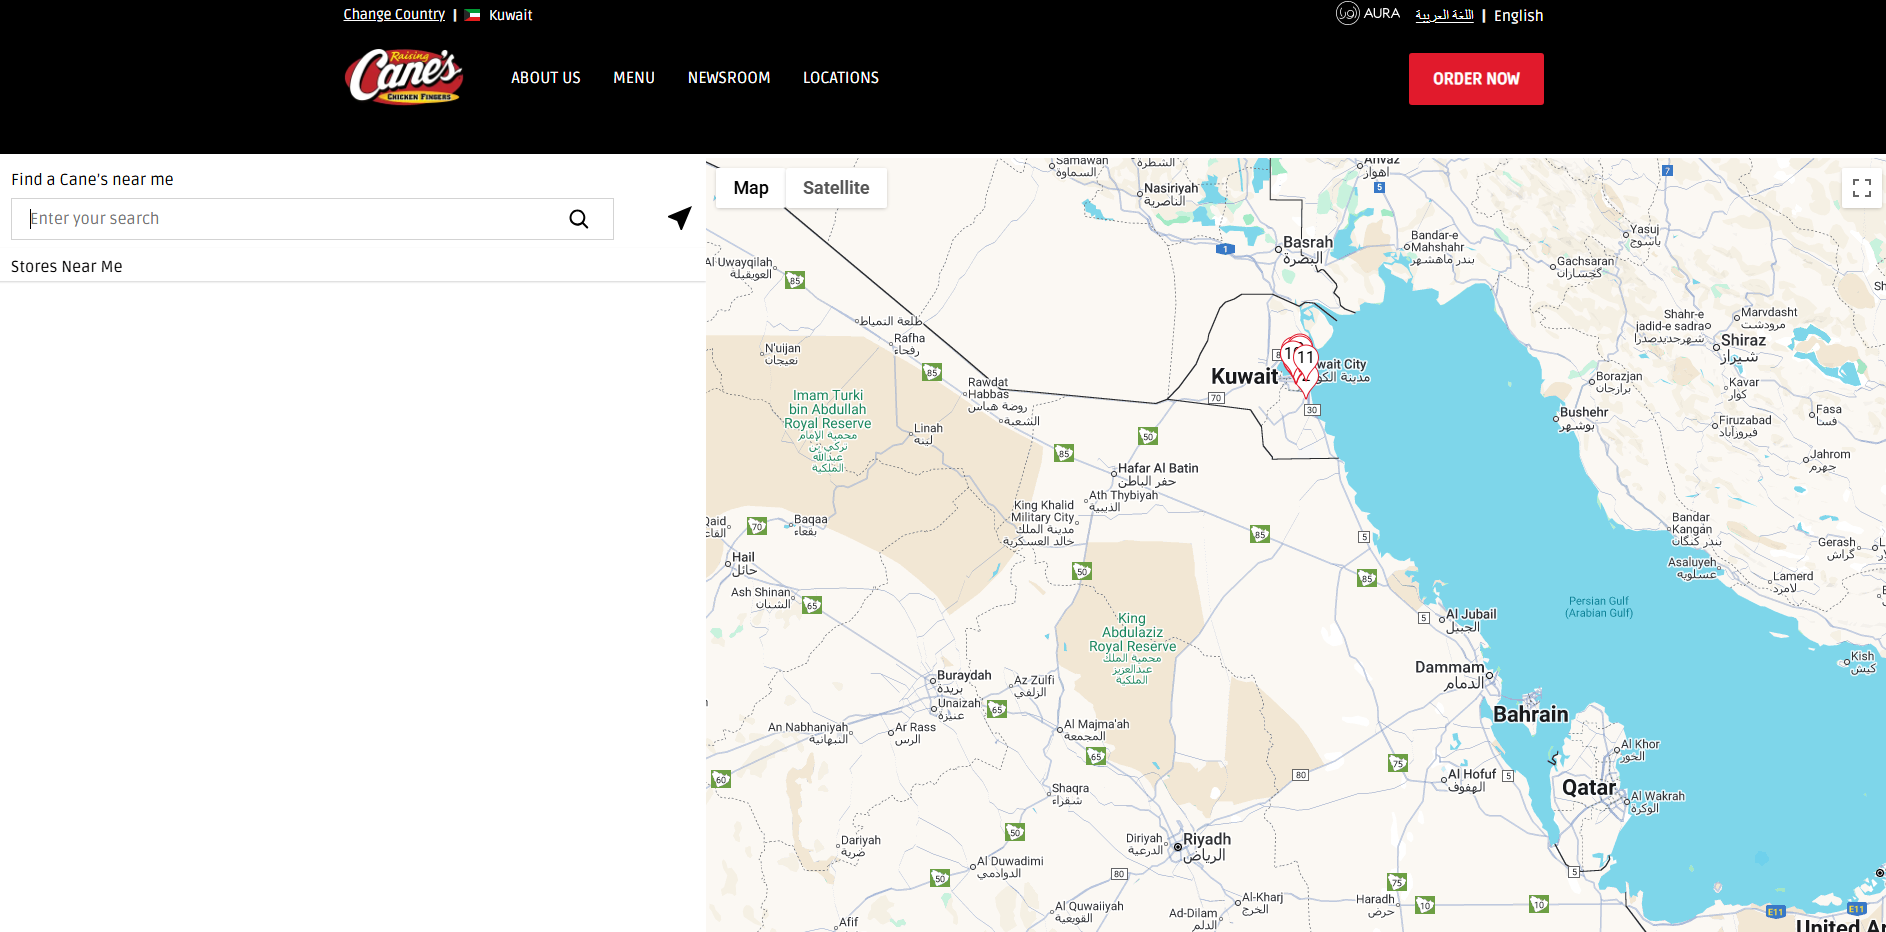Click the search magnifier icon
Image resolution: width=1886 pixels, height=932 pixels.
[x=579, y=219]
